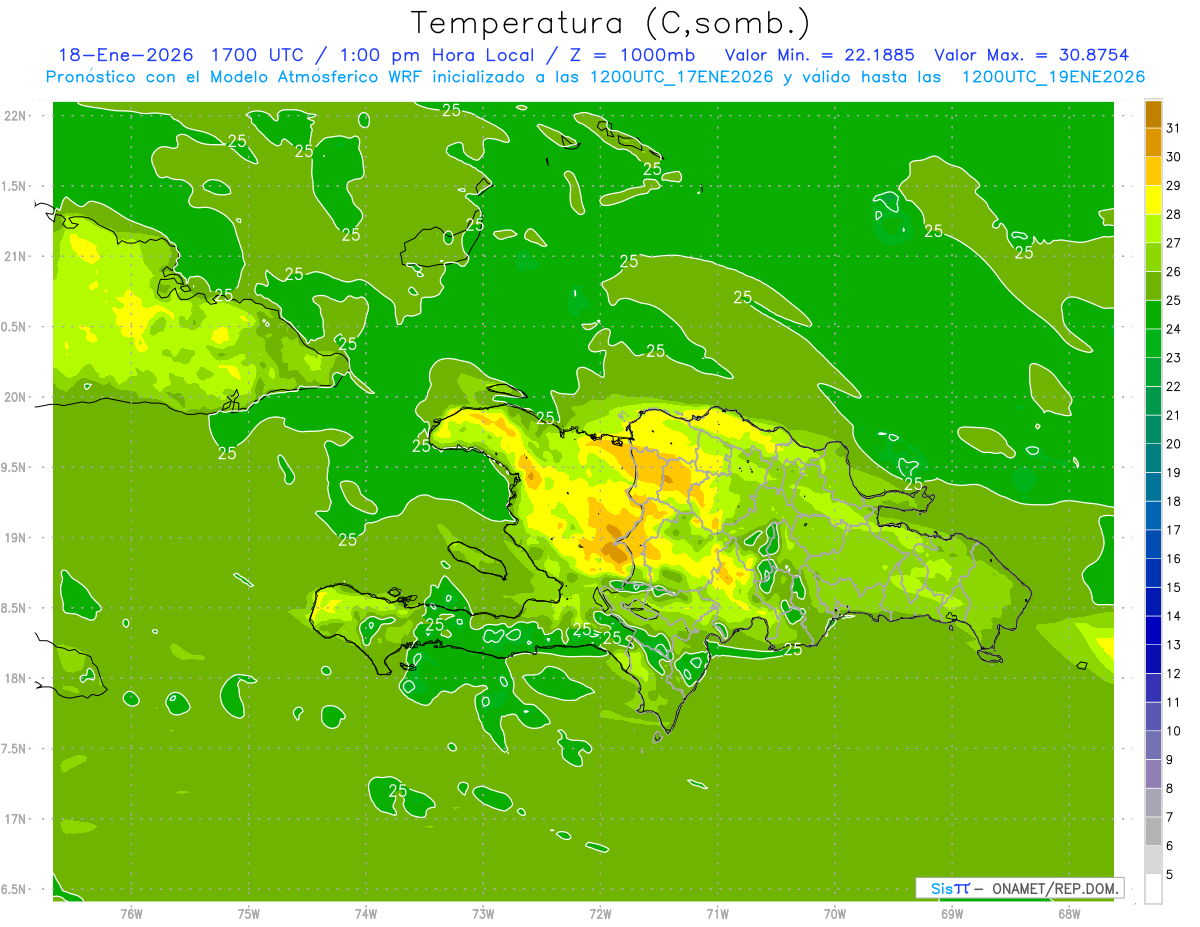
Task: Click the legend value '25'
Action: [x=1174, y=300]
